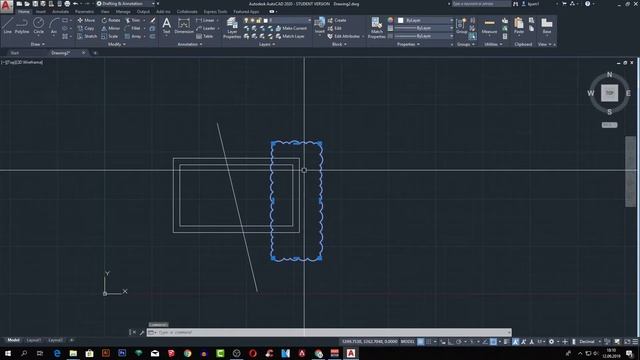Add a Linear dimension
This screenshot has height=360, width=640.
[x=205, y=20]
